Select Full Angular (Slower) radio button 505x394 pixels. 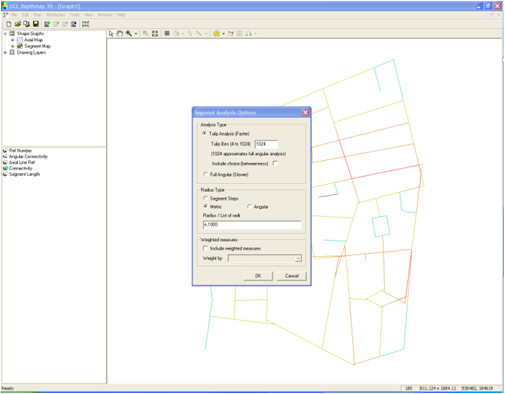205,174
